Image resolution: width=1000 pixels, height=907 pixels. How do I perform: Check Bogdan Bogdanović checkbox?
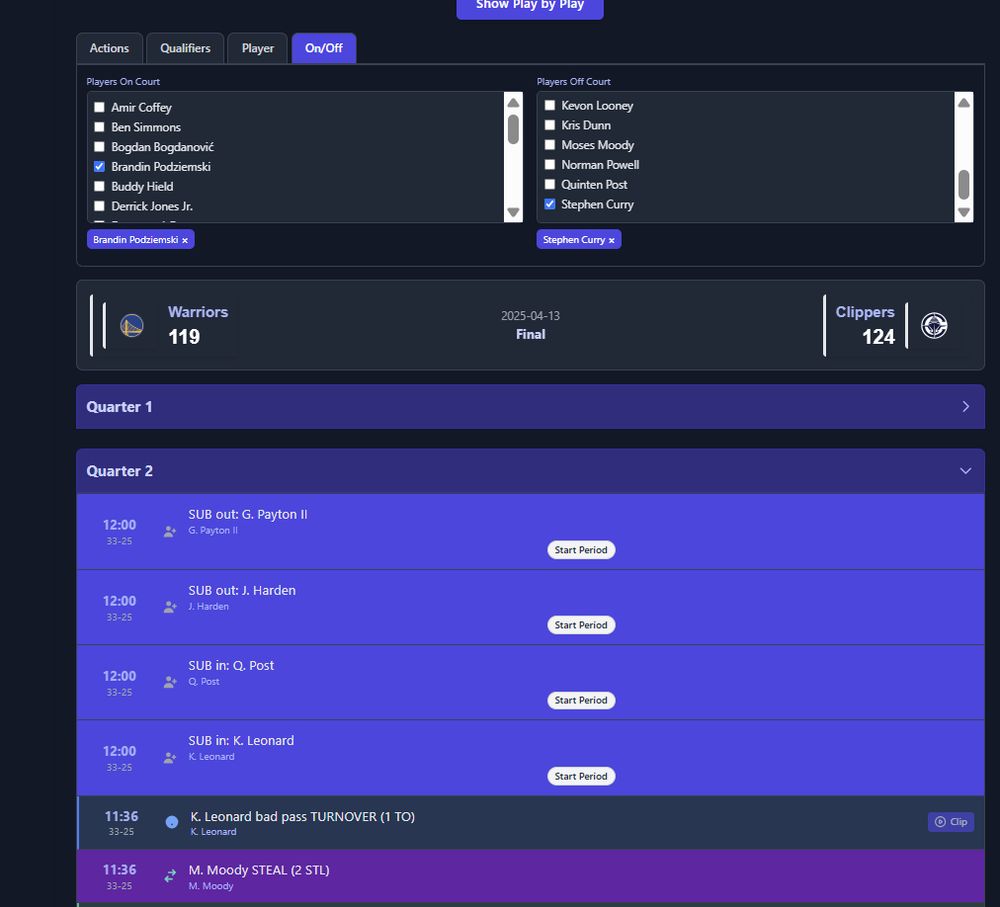pos(99,147)
